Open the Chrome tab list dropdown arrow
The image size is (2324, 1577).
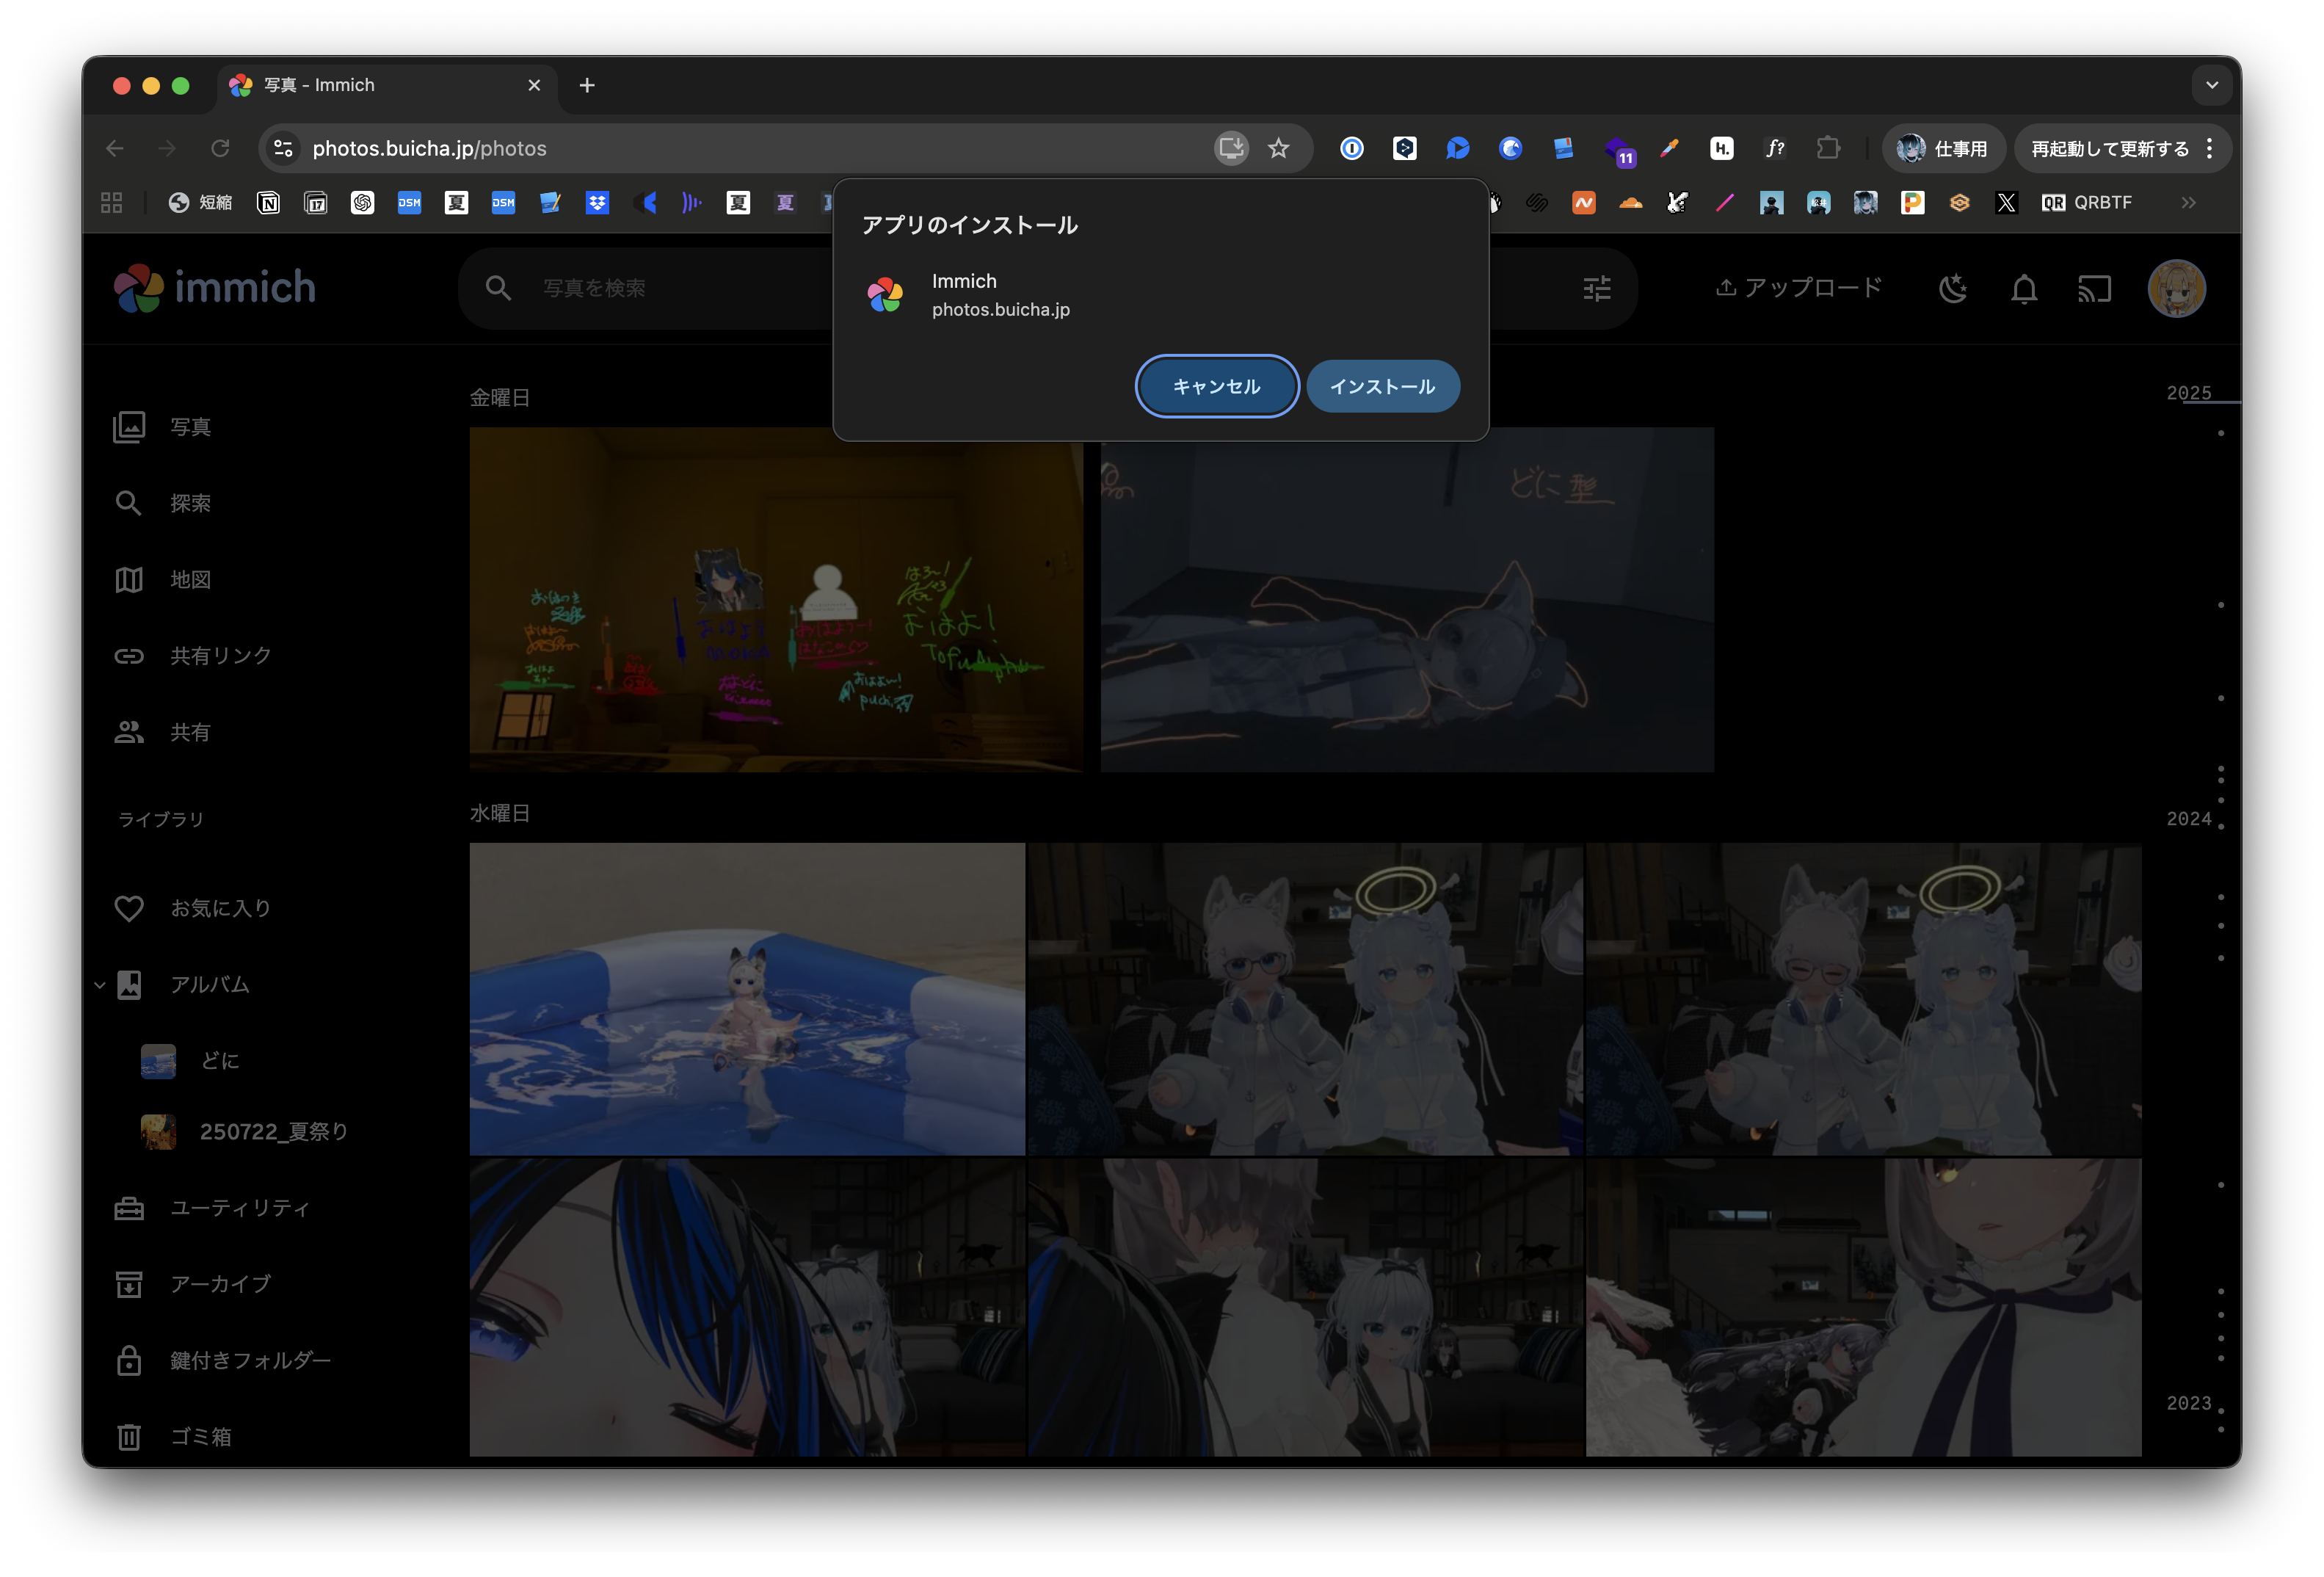2211,85
